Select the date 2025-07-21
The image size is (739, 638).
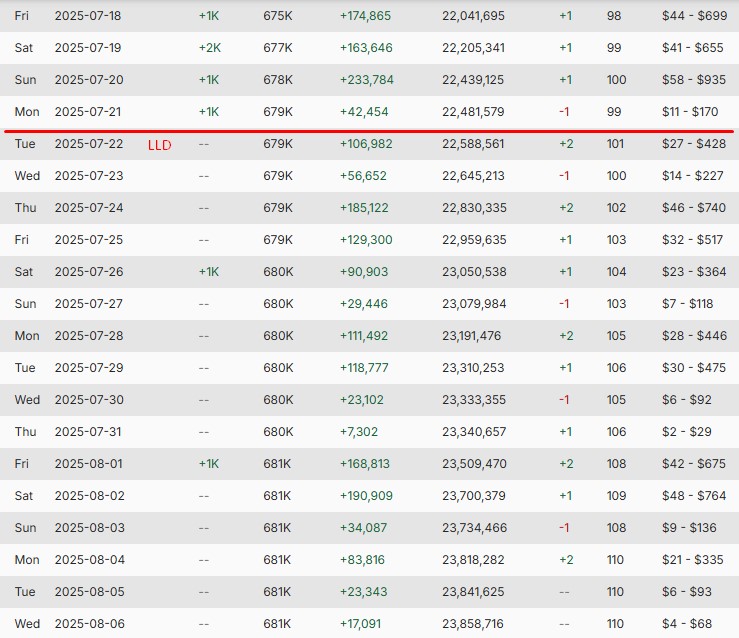(88, 112)
